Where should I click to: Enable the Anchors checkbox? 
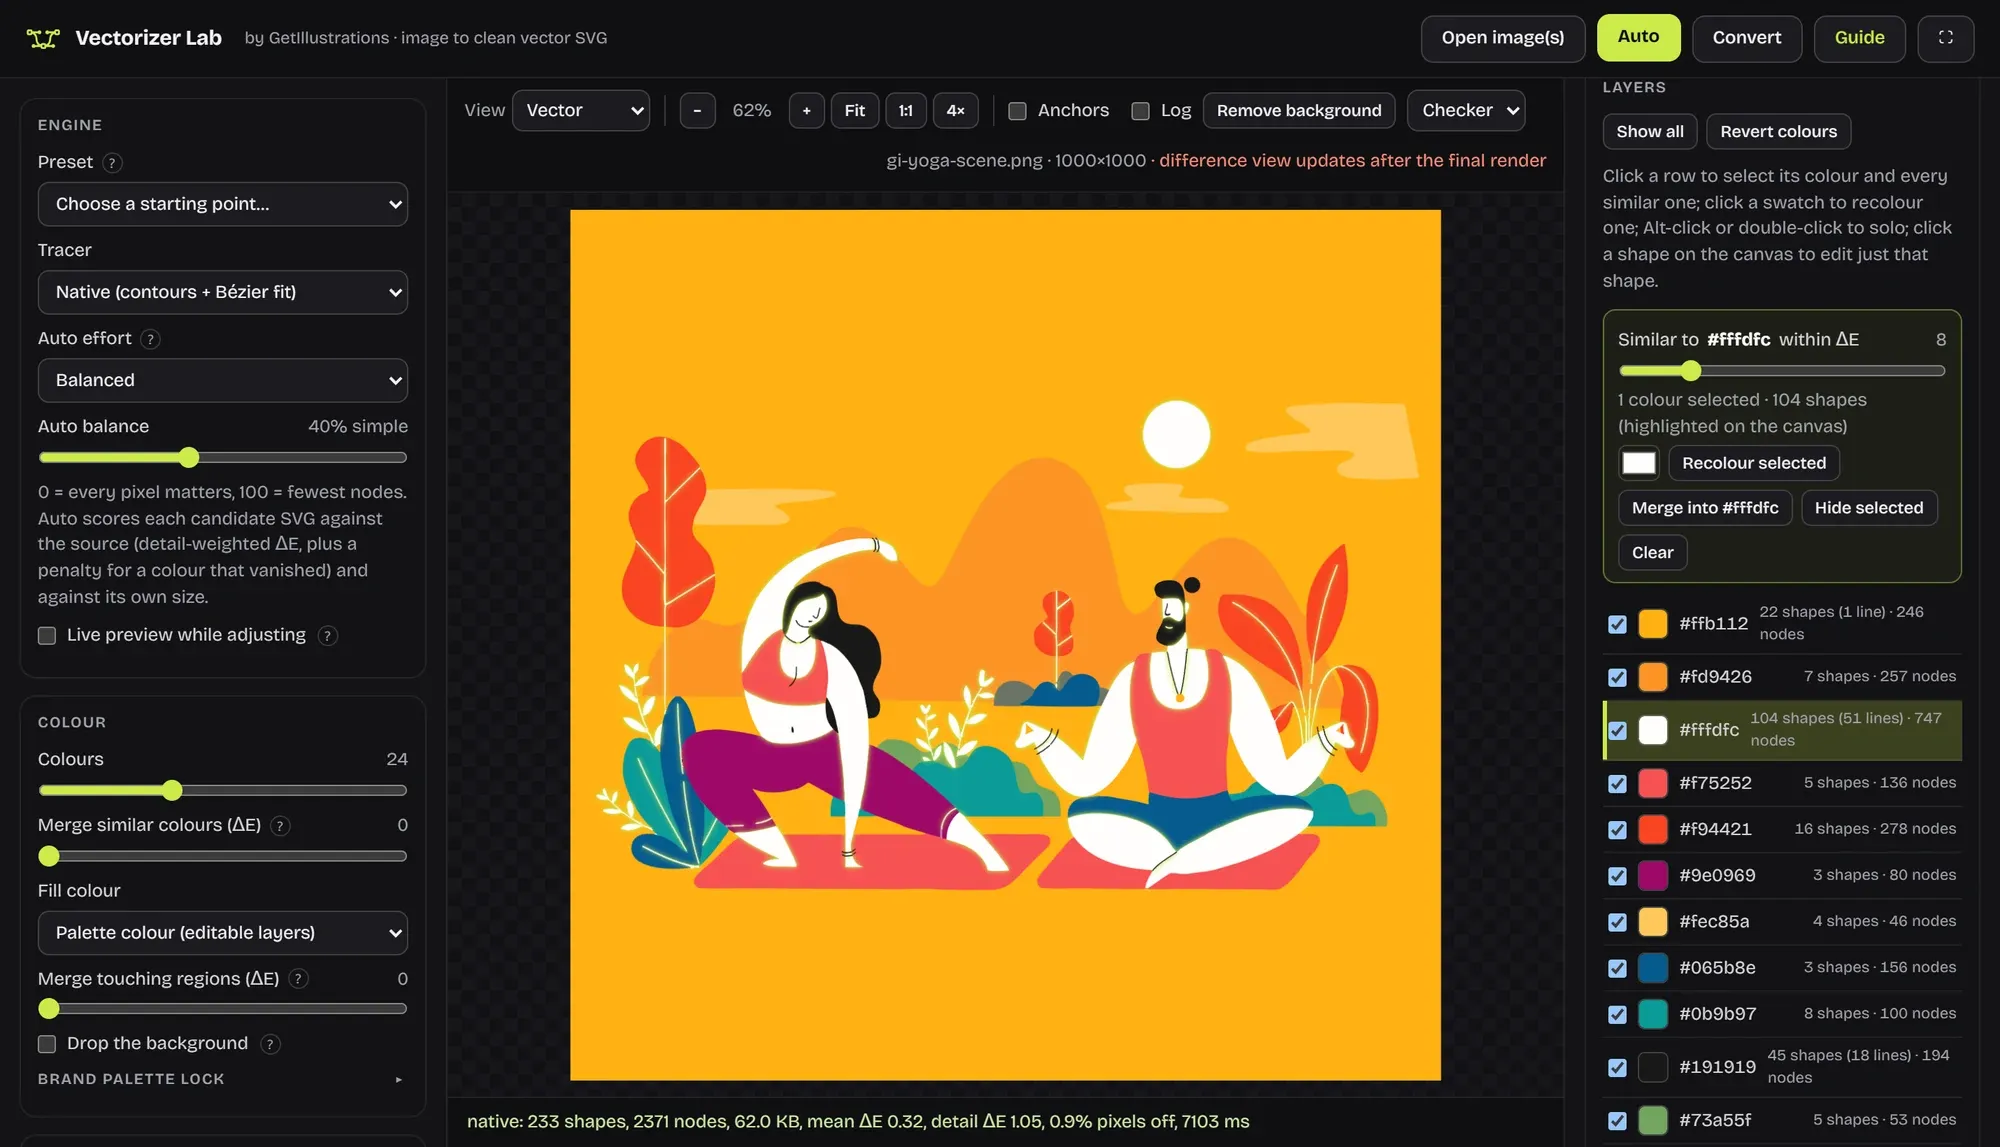coord(1017,111)
